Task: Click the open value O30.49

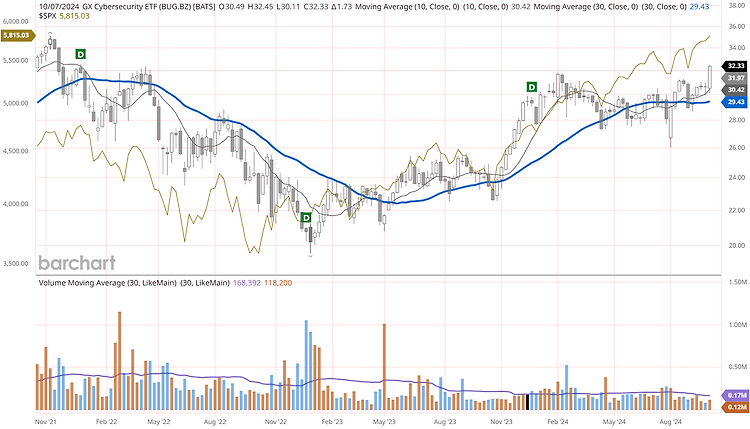Action: tap(232, 7)
